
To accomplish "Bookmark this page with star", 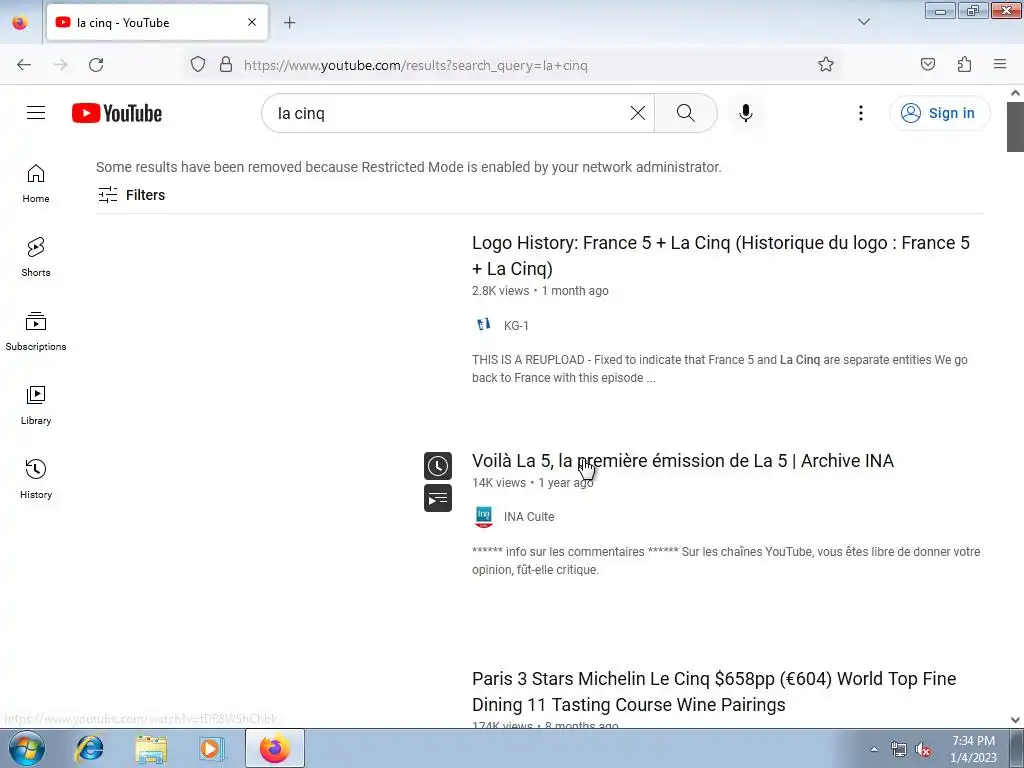I will point(825,65).
